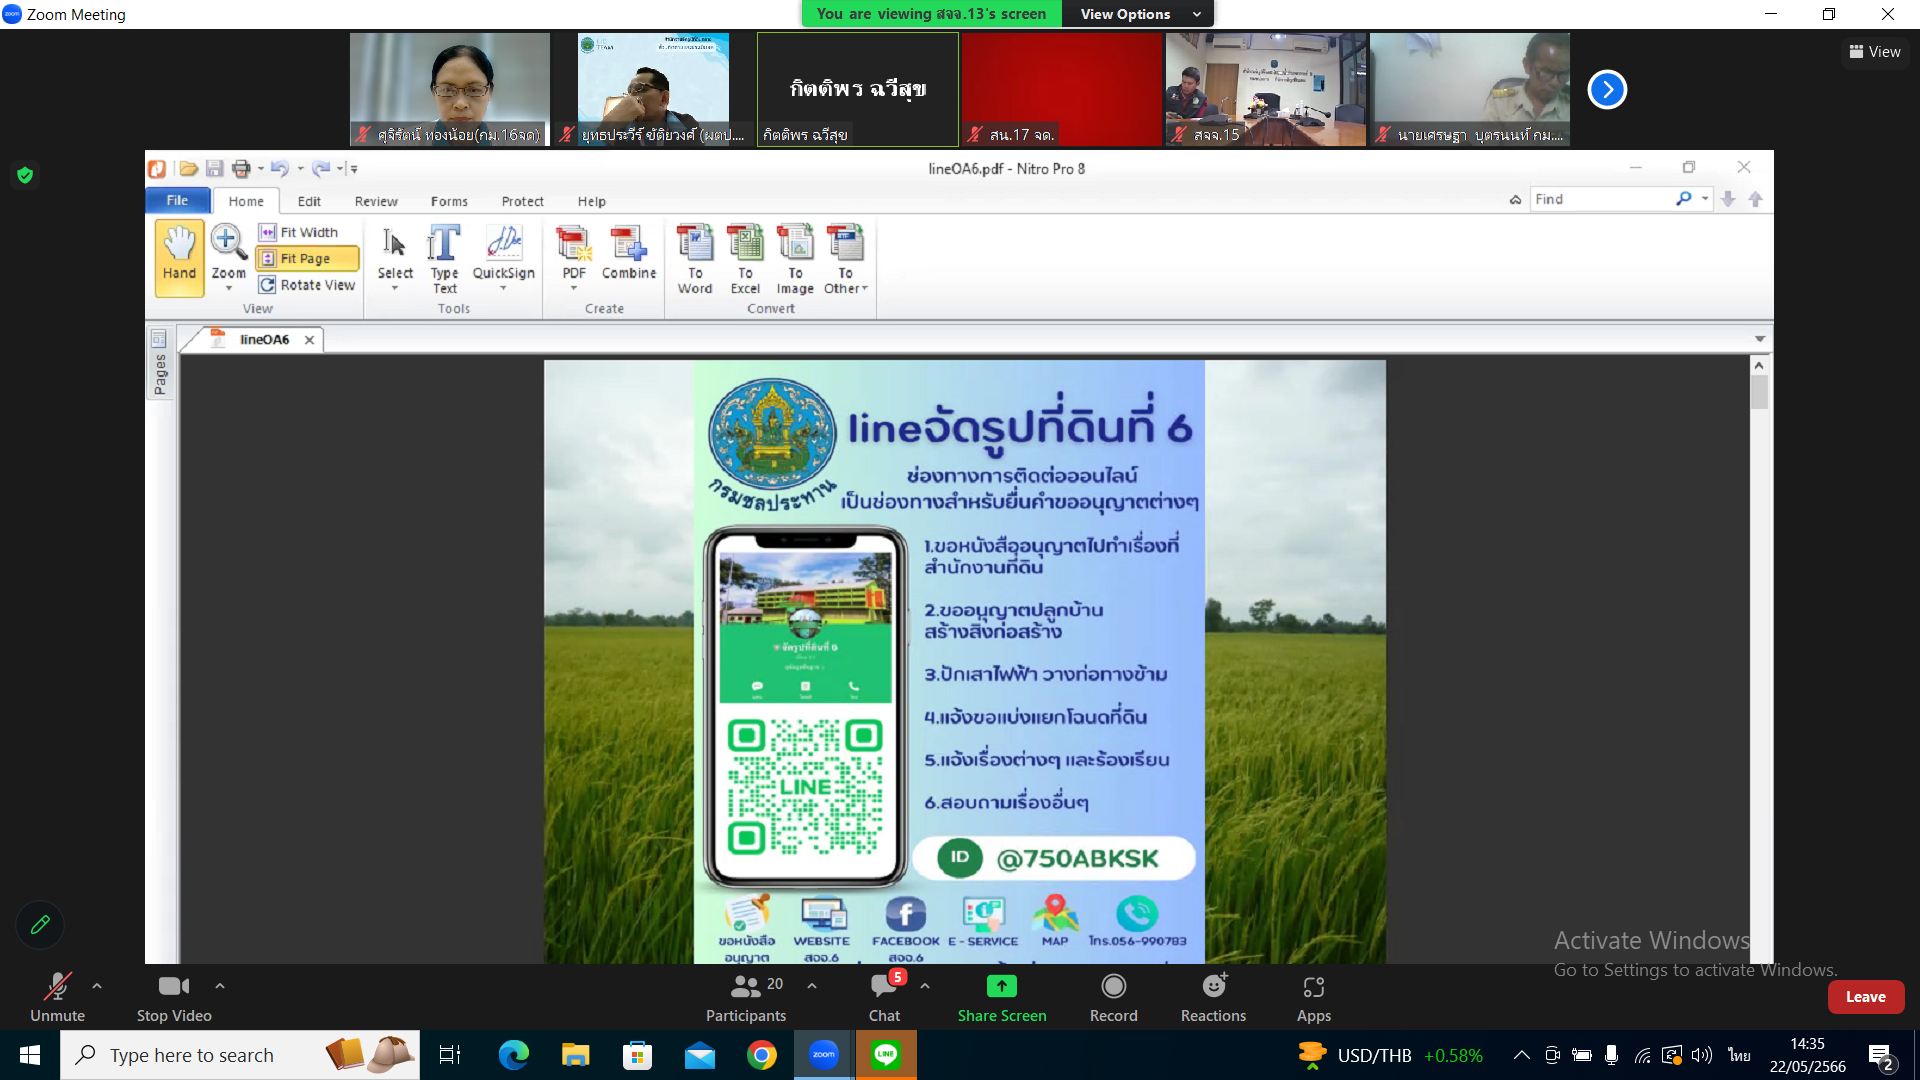1920x1080 pixels.
Task: Open Zoom View Options dropdown
Action: click(x=1139, y=14)
